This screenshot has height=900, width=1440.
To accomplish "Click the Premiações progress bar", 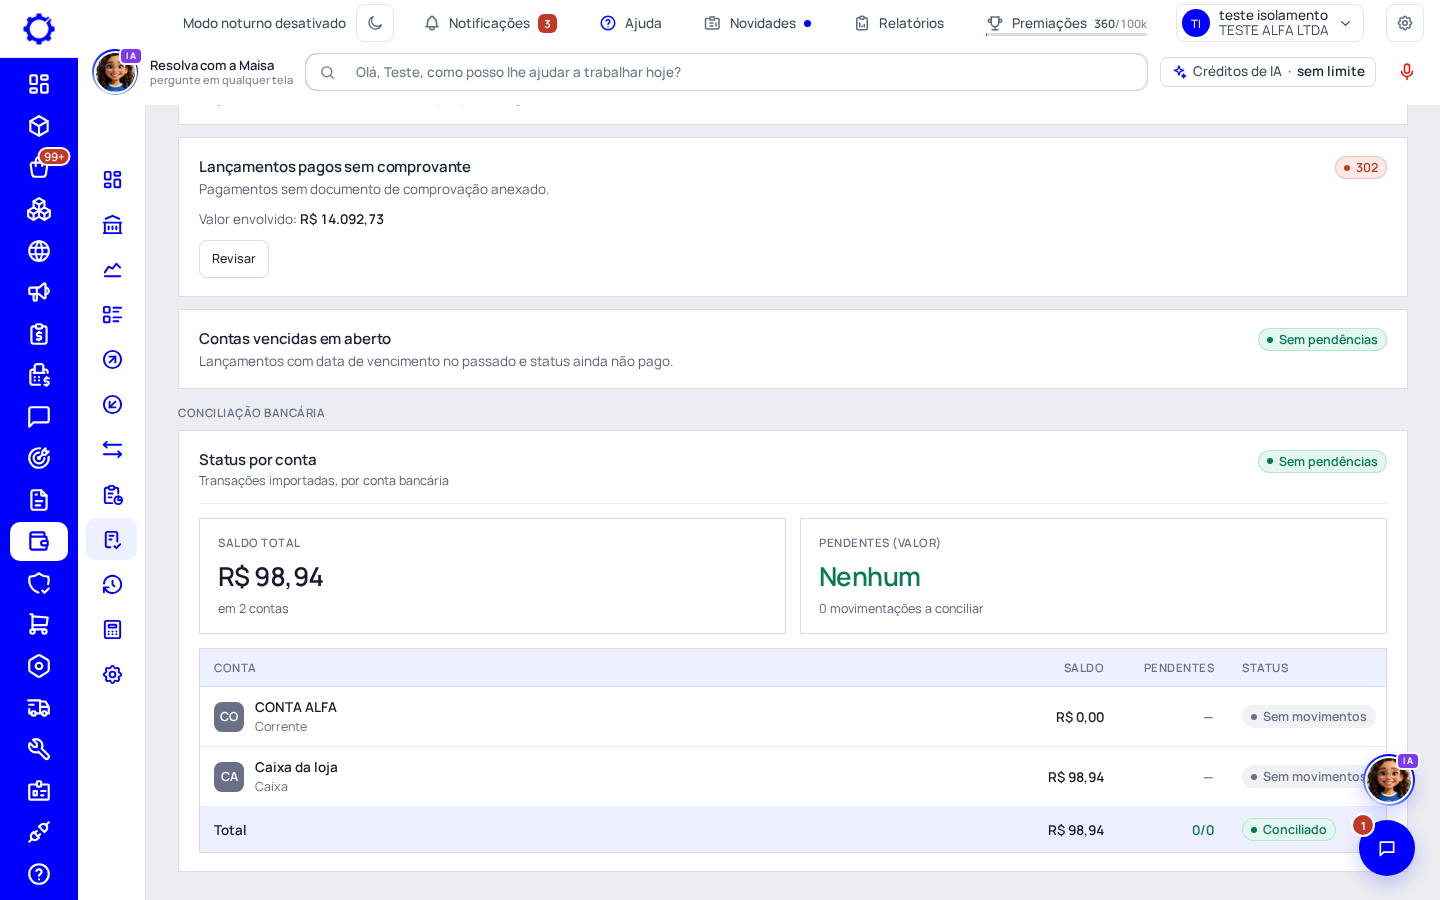I will 1066,34.
